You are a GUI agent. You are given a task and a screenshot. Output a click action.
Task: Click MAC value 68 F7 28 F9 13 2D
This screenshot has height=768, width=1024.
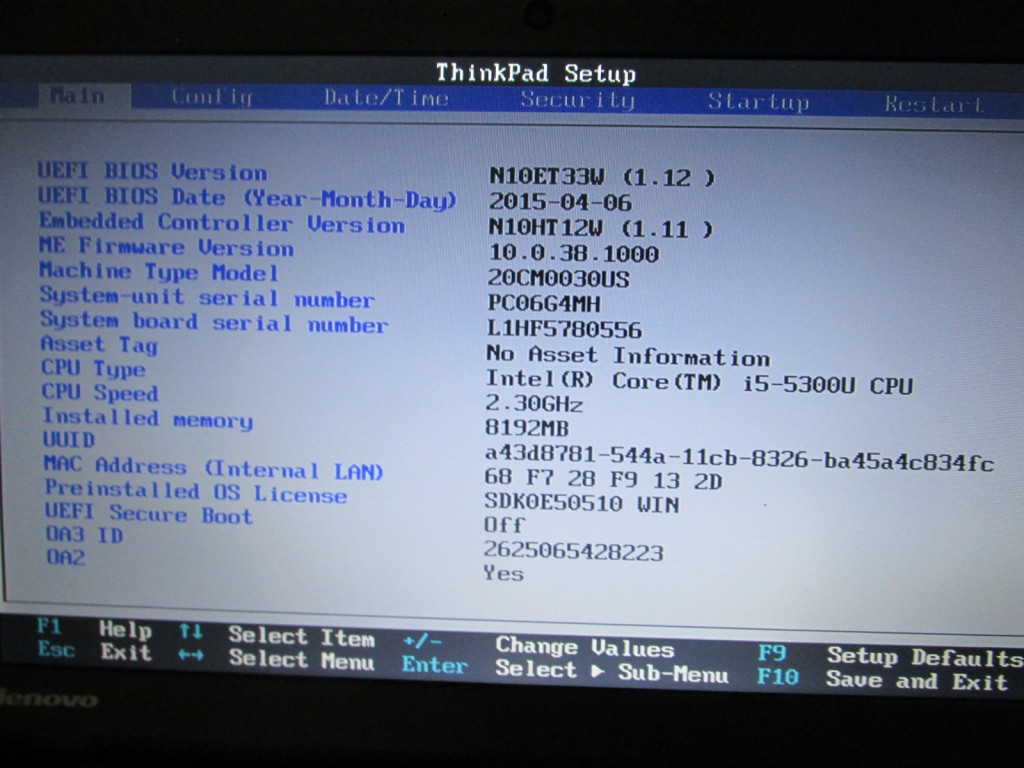click(x=603, y=480)
